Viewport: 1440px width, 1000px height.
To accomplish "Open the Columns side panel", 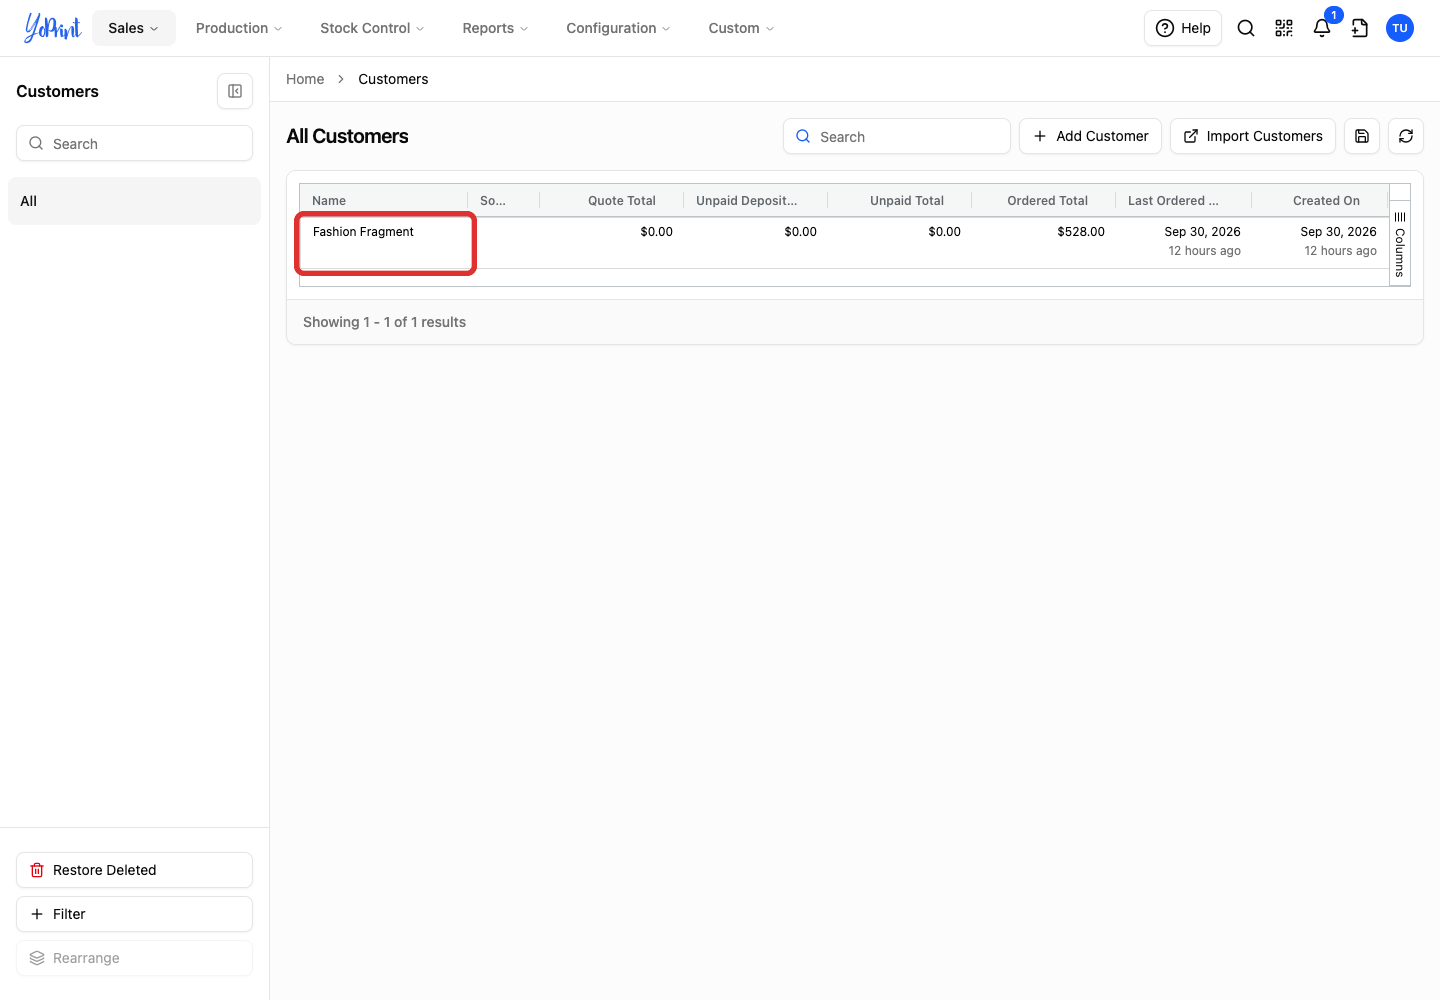I will point(1400,244).
